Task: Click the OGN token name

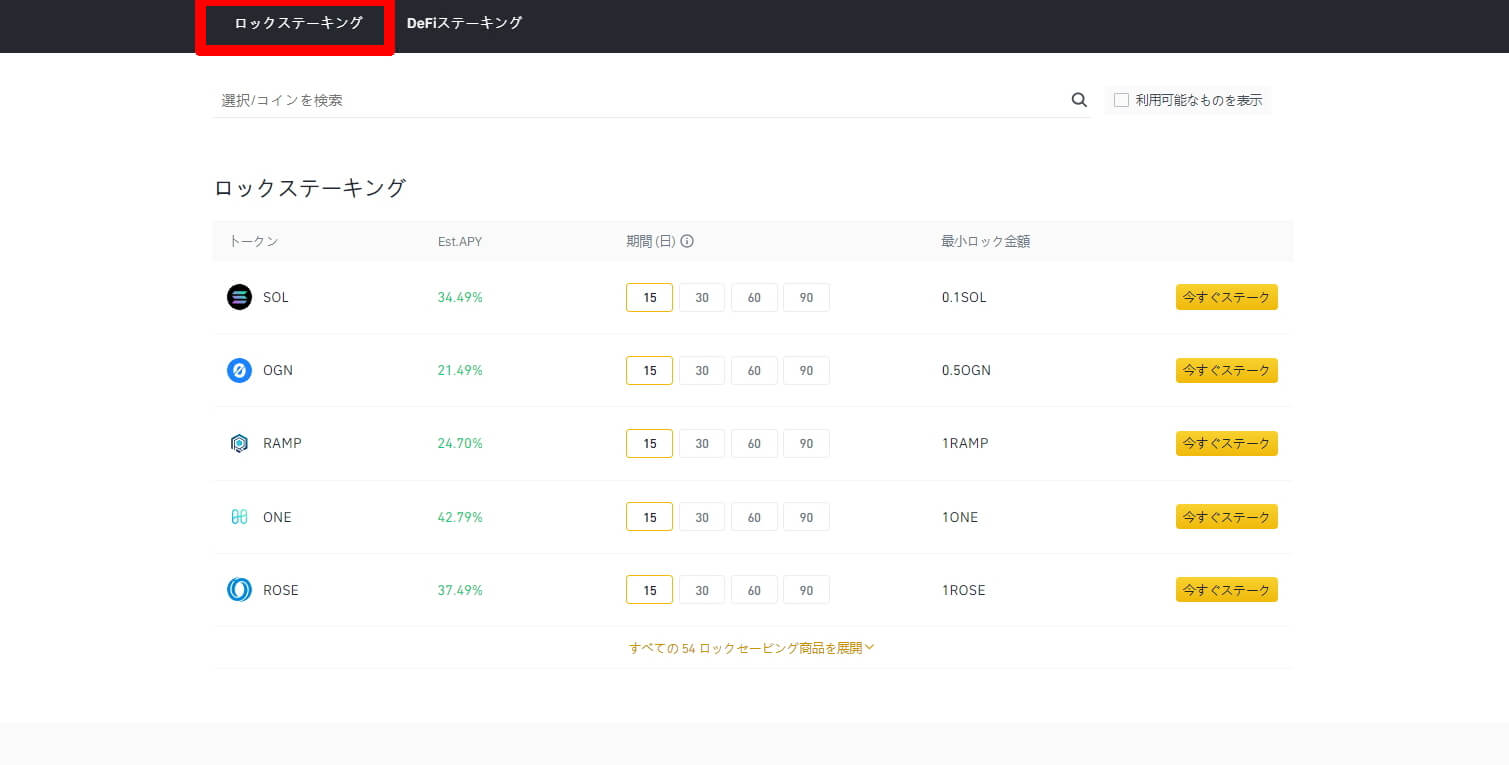Action: pyautogui.click(x=277, y=370)
